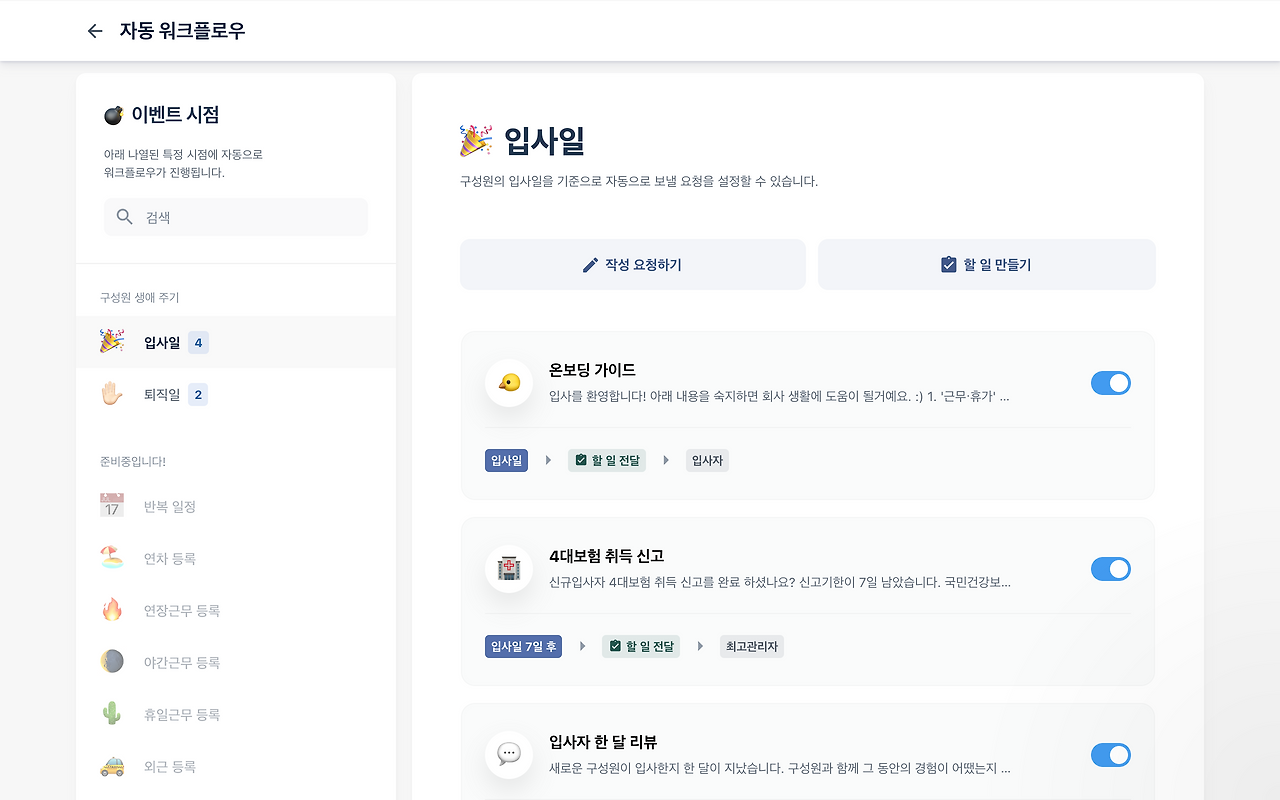Select the 연장근무 등록 sidebar item
The width and height of the screenshot is (1280, 800).
(x=236, y=610)
